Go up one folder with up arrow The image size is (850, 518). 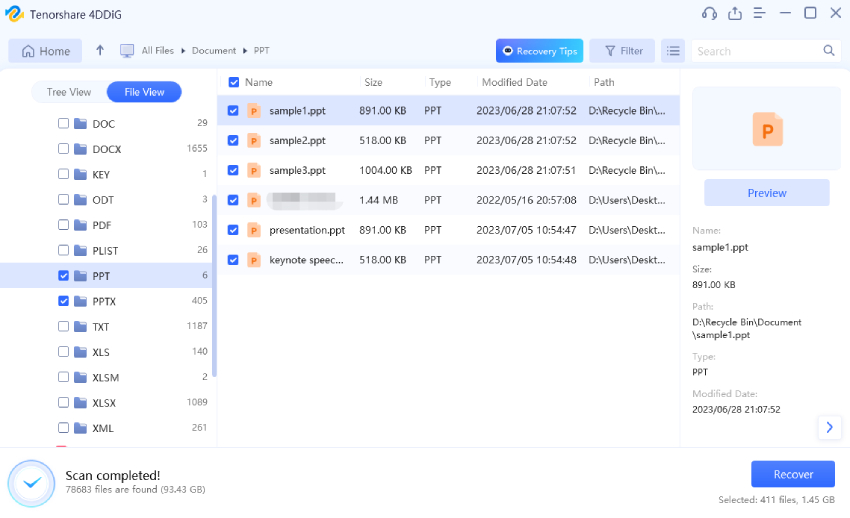(x=100, y=50)
